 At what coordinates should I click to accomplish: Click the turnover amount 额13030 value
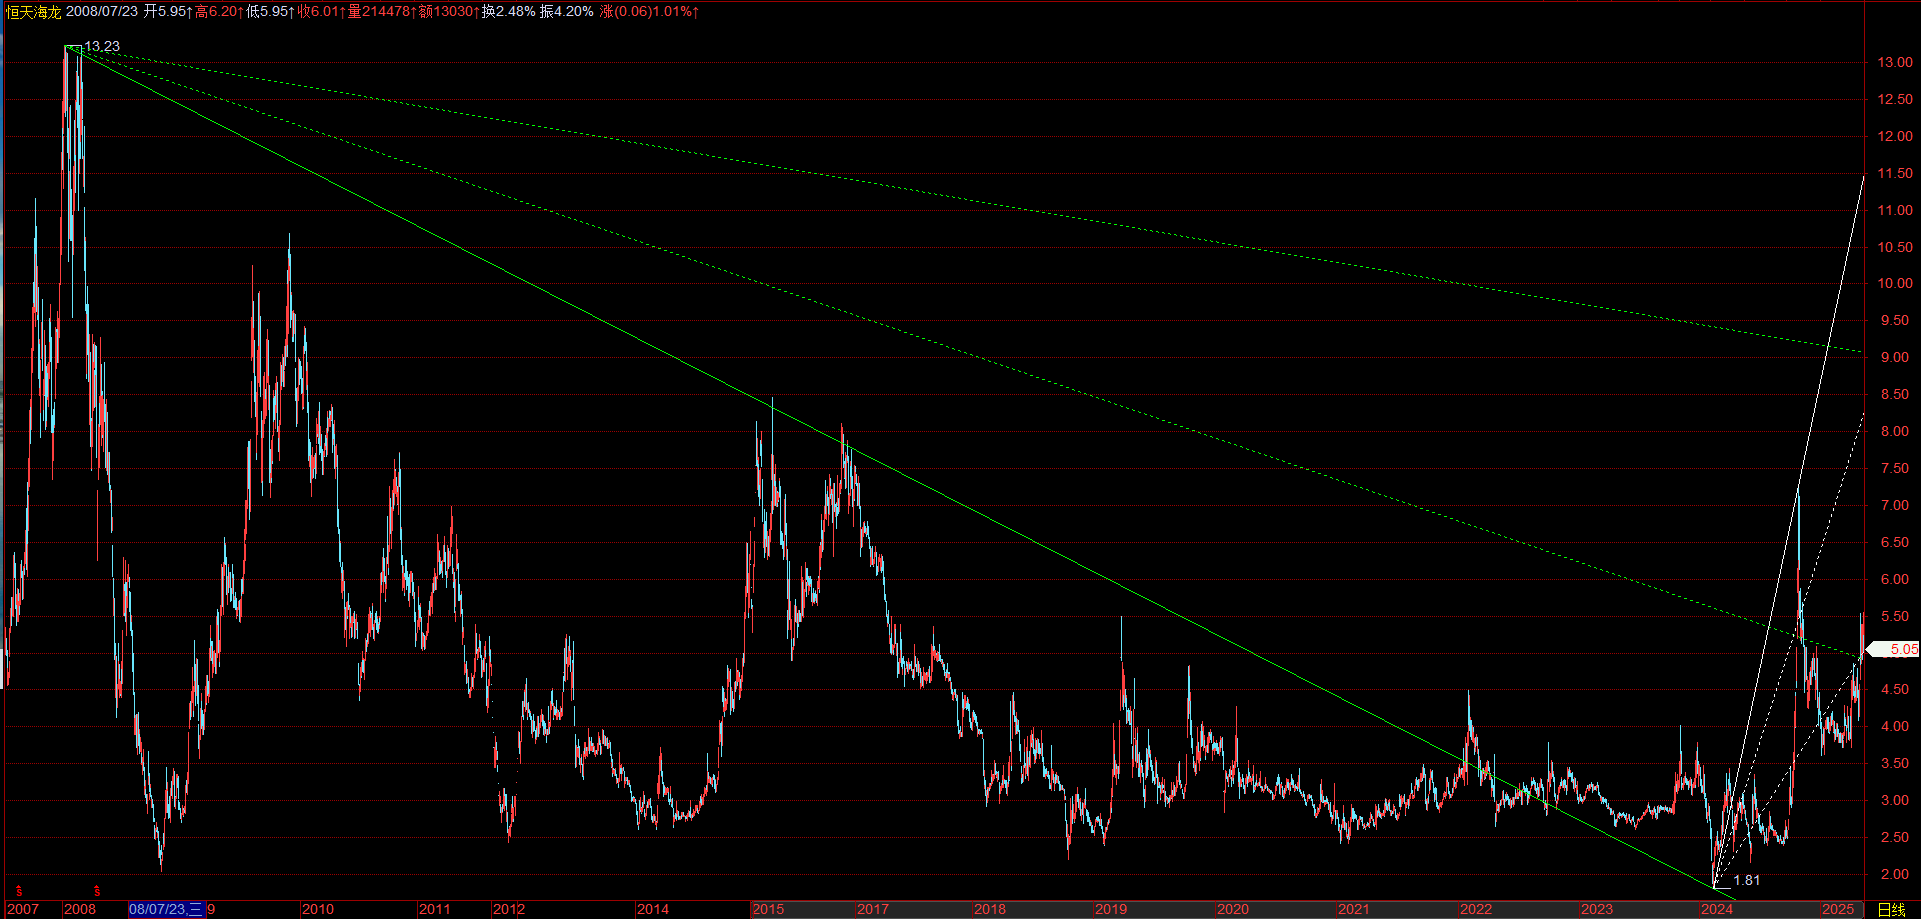pyautogui.click(x=449, y=11)
